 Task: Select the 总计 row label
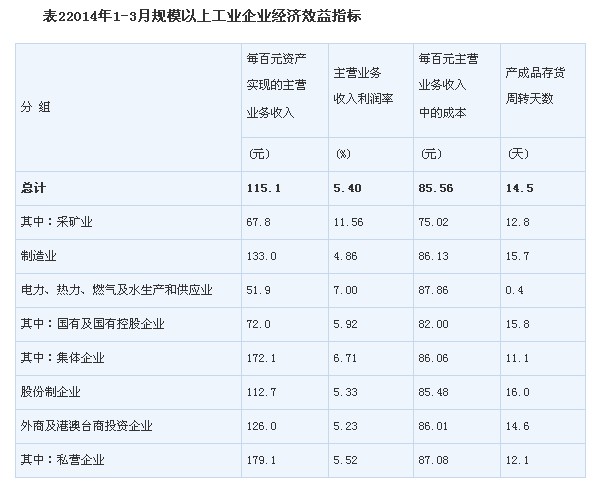click(33, 188)
